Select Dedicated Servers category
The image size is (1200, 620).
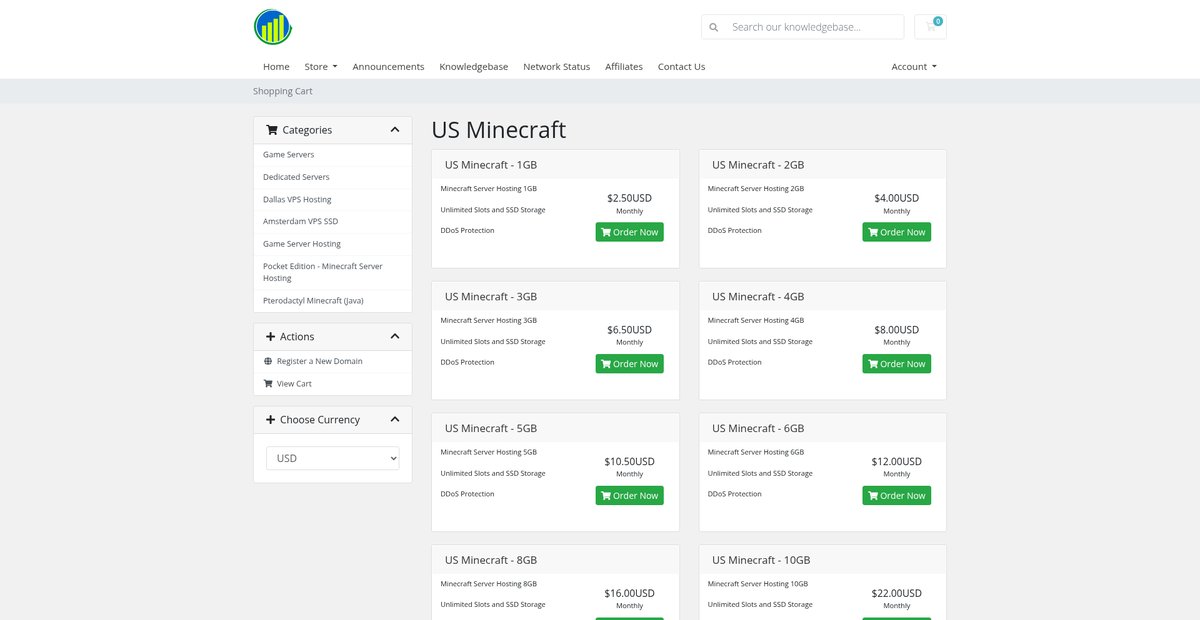[332, 177]
